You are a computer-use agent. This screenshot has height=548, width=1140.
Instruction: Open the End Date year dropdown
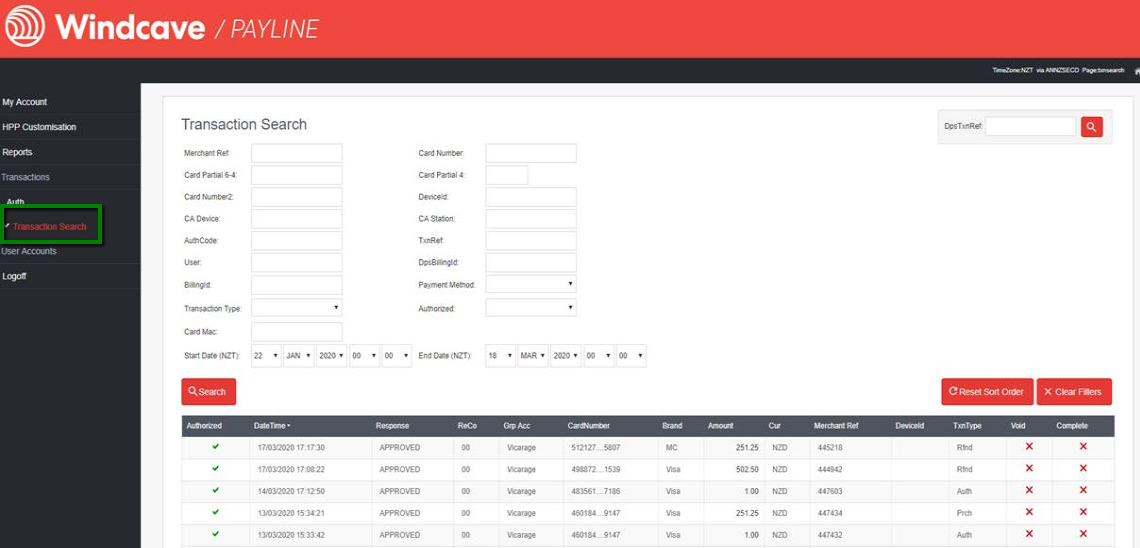coord(566,355)
